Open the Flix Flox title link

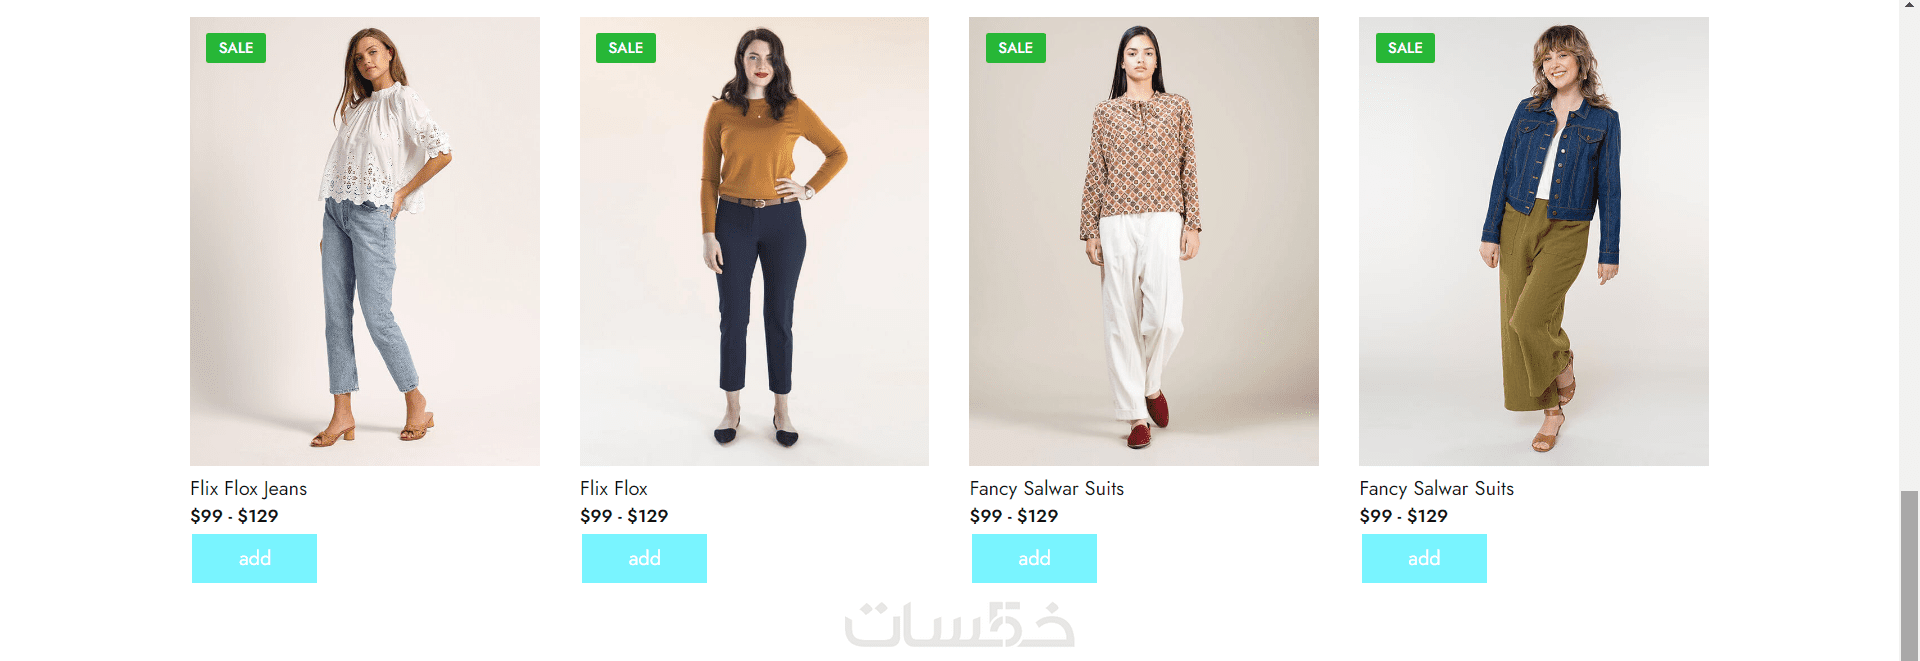(x=614, y=489)
